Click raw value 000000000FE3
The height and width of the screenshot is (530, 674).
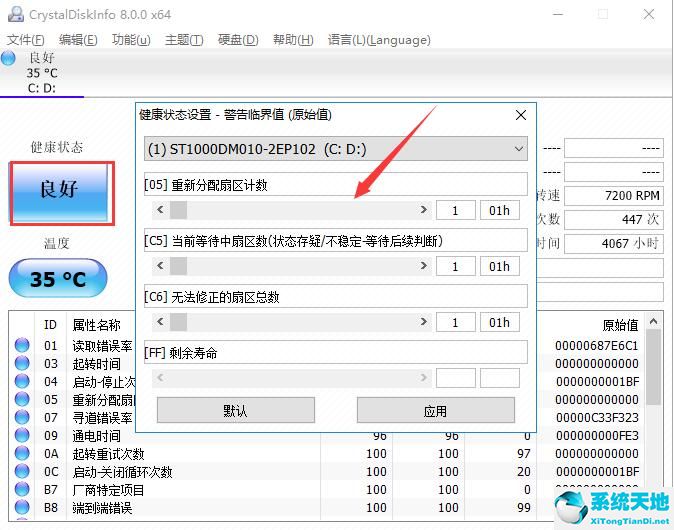pos(597,436)
